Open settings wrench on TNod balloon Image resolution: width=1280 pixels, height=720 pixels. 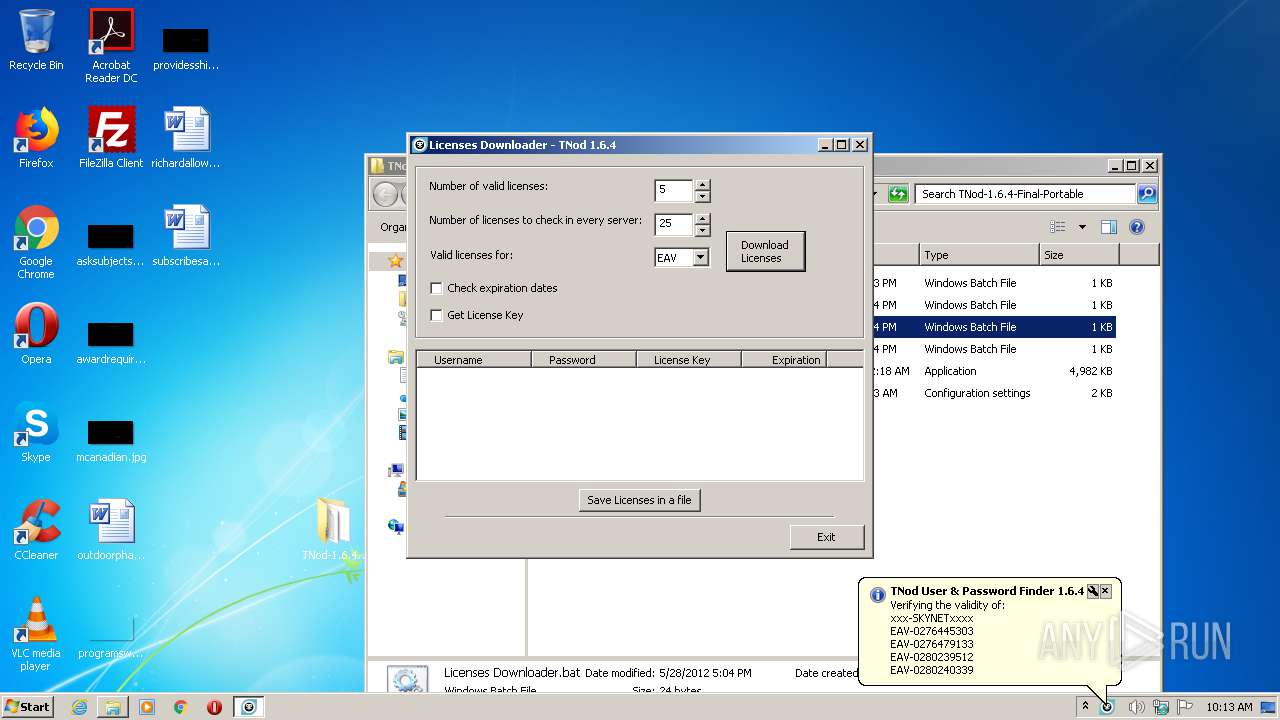[x=1092, y=591]
